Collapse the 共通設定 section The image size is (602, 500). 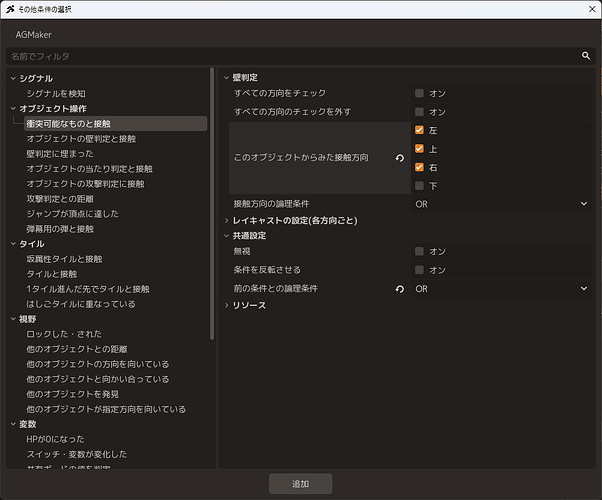pyautogui.click(x=227, y=236)
